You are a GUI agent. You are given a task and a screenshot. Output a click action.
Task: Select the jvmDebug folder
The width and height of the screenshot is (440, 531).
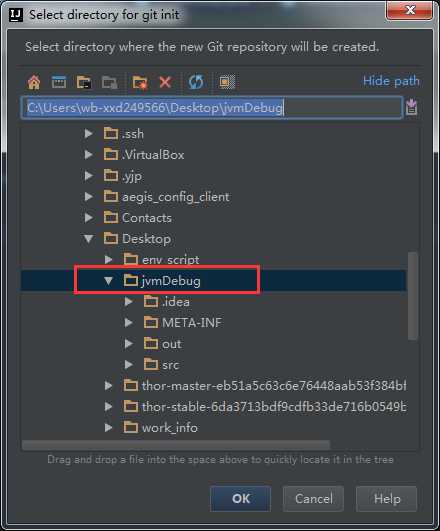[x=162, y=281]
